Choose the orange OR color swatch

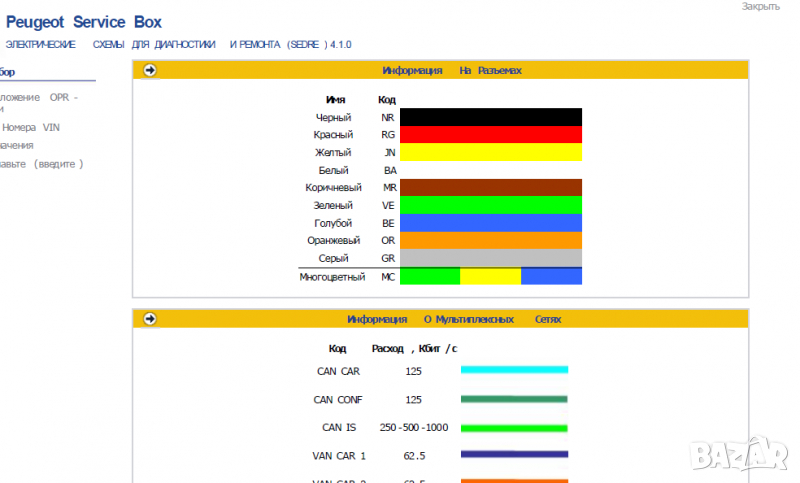click(490, 240)
